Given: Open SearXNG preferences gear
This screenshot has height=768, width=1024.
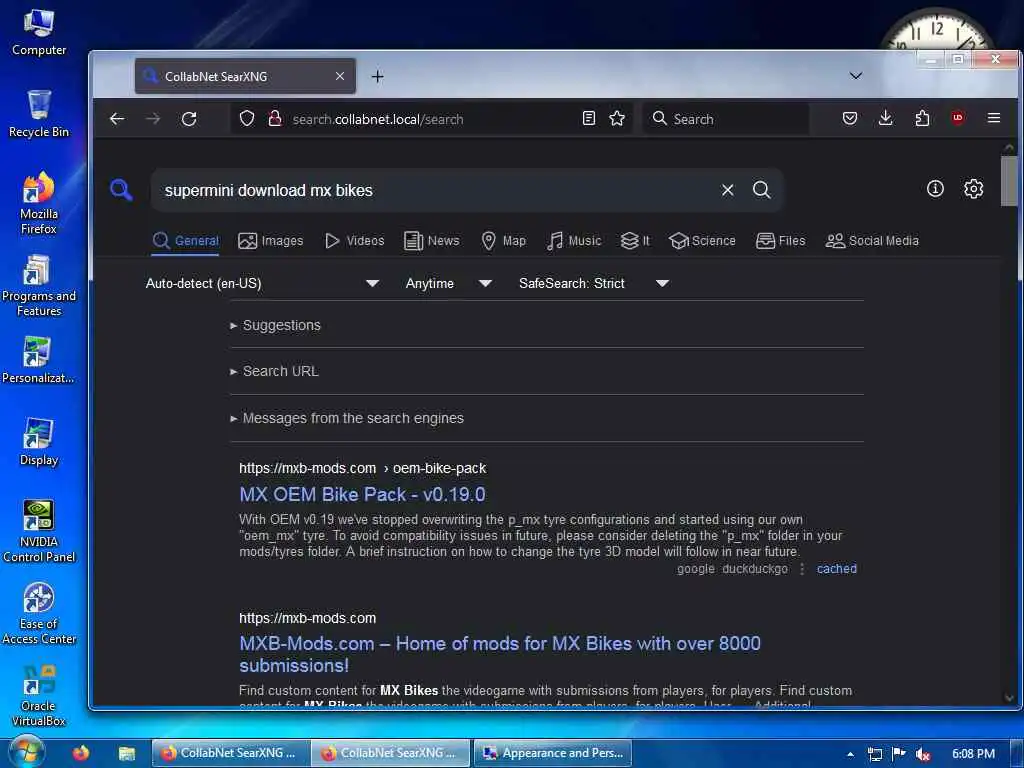Looking at the screenshot, I should (x=973, y=189).
